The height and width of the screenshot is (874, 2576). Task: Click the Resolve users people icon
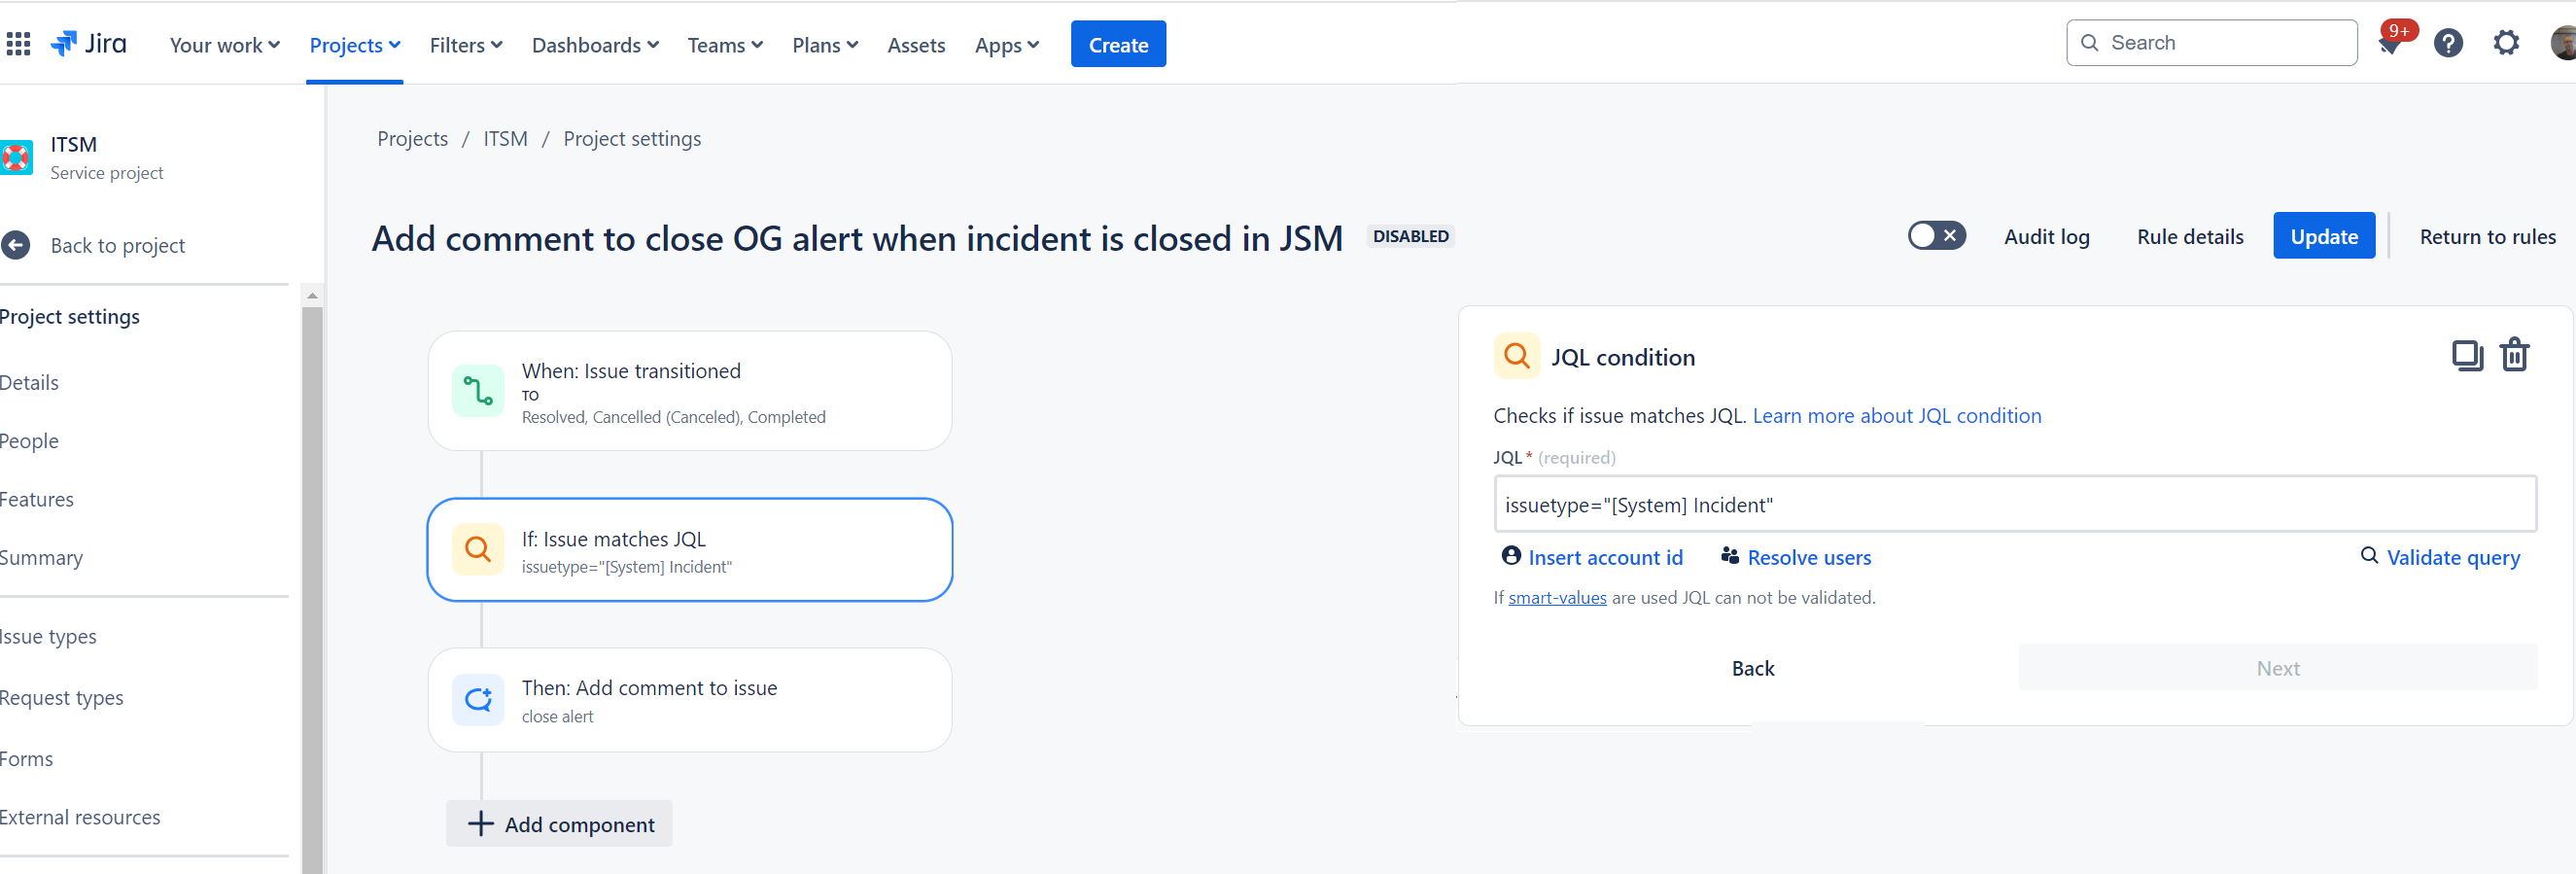(x=1730, y=555)
